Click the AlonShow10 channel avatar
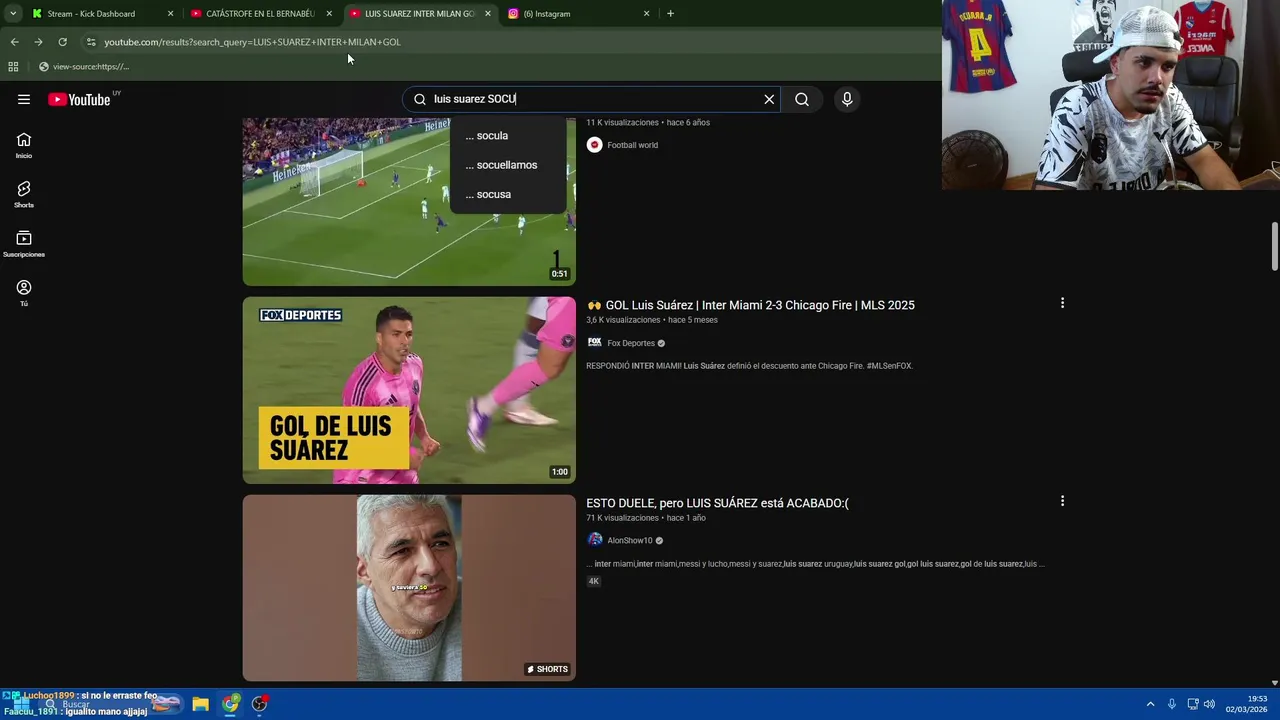Viewport: 1280px width, 720px height. 594,540
